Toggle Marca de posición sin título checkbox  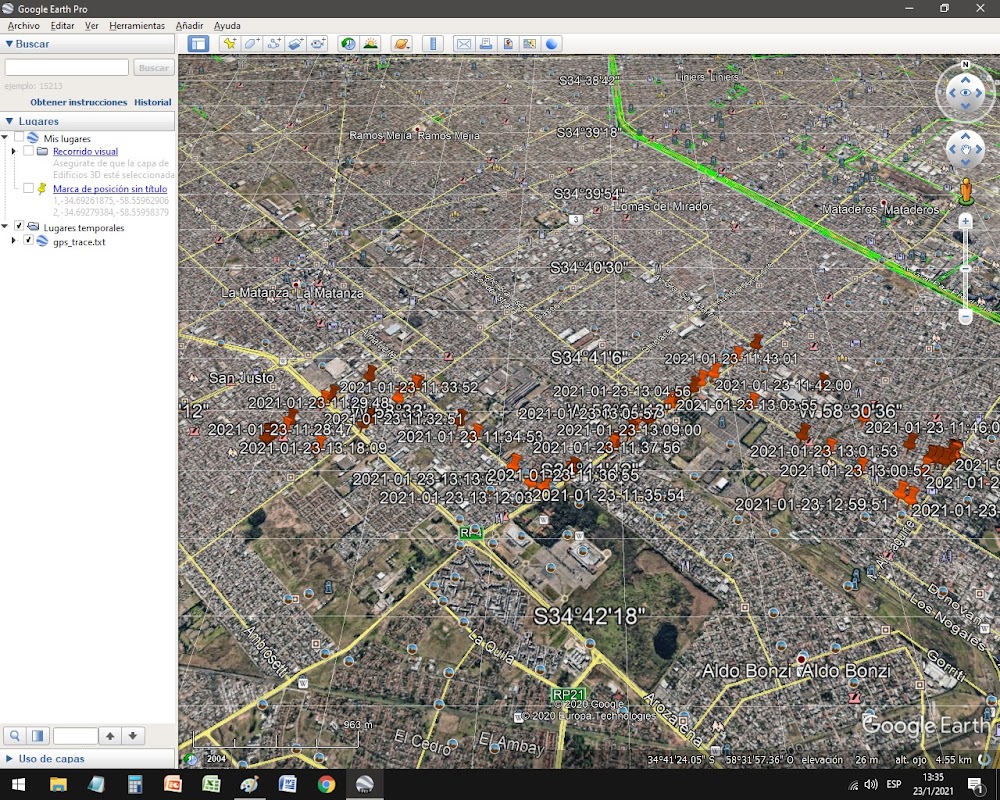[28, 188]
